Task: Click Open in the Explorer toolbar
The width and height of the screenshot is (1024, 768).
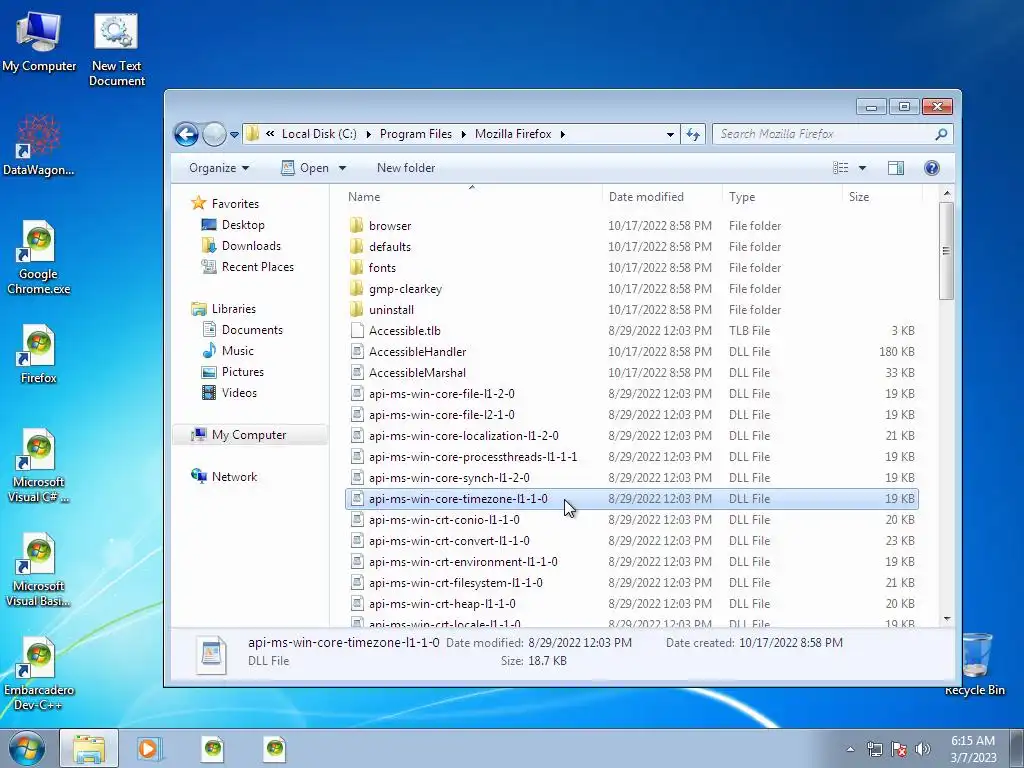Action: tap(305, 168)
